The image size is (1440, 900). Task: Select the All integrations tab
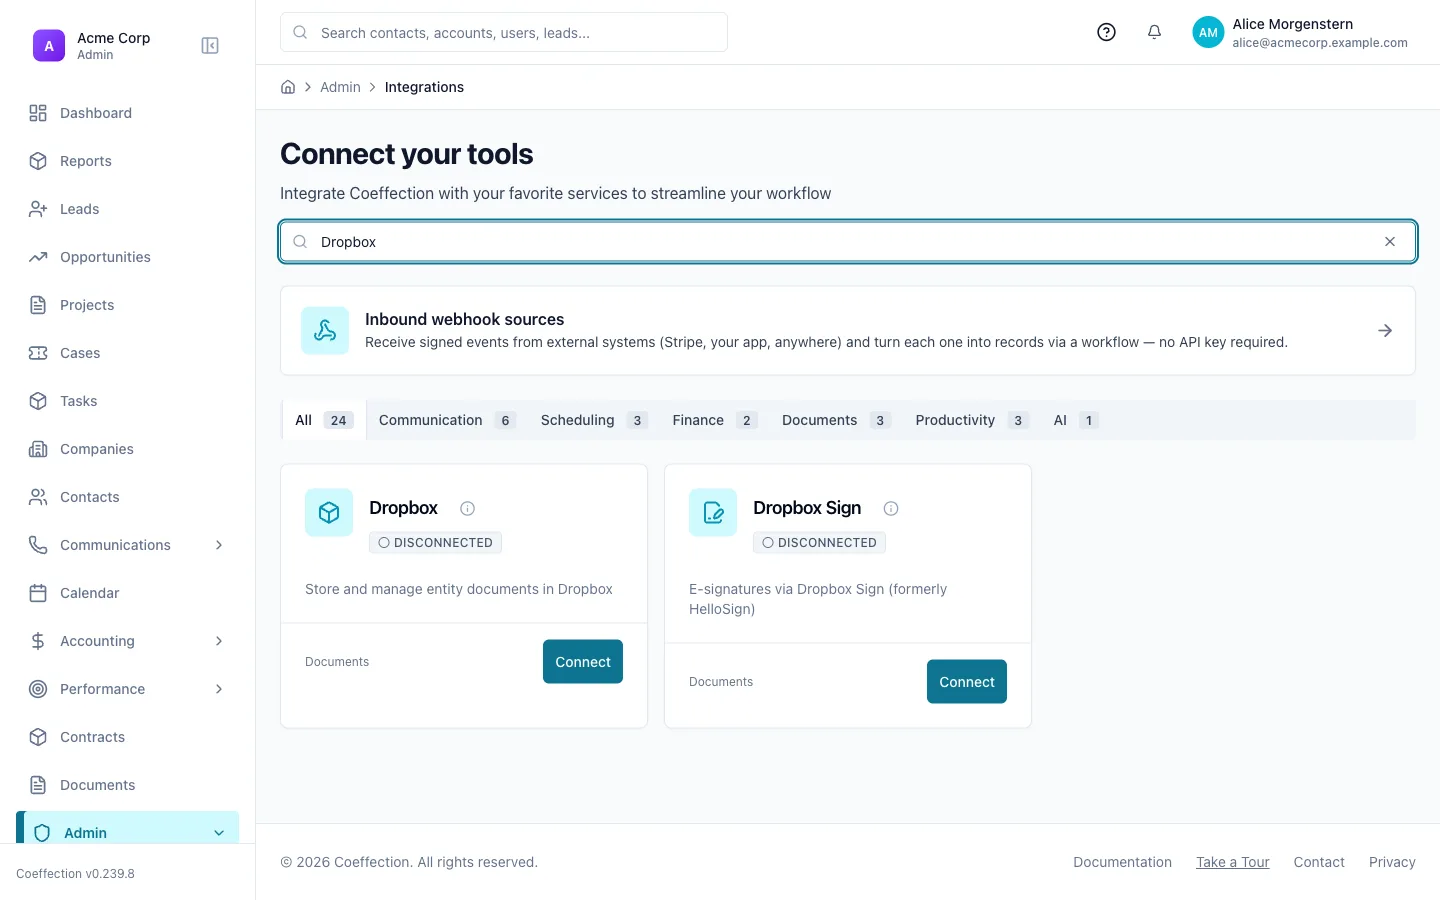(324, 420)
